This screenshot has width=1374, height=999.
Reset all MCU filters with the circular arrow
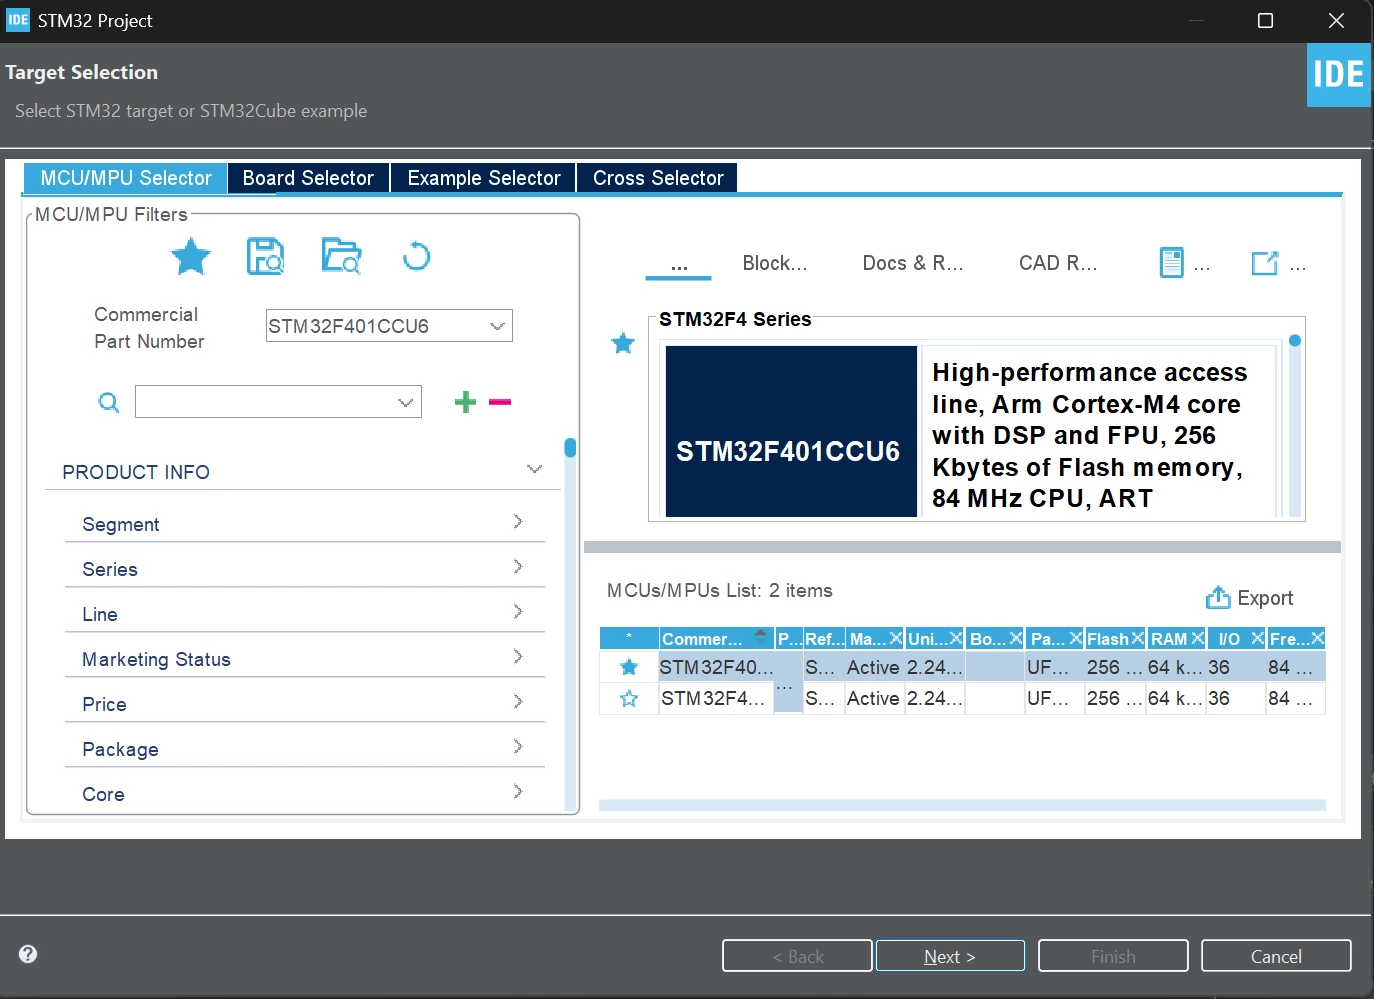[416, 257]
